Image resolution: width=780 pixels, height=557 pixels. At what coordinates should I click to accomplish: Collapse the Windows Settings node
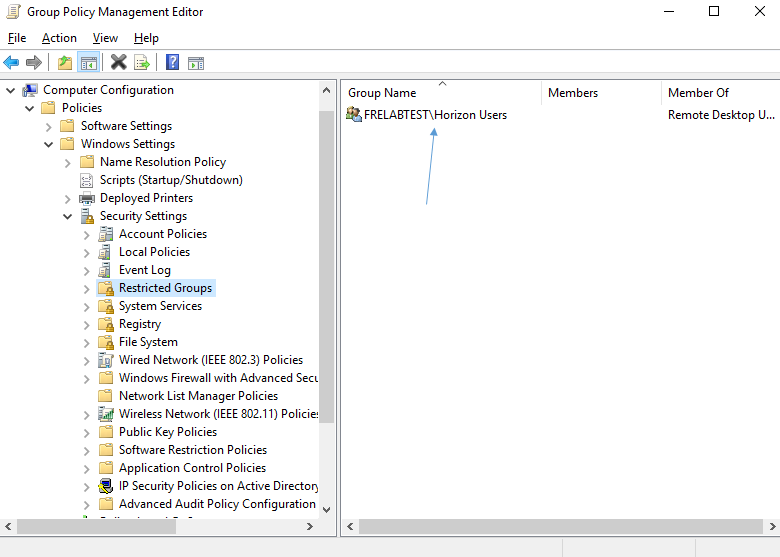[49, 144]
